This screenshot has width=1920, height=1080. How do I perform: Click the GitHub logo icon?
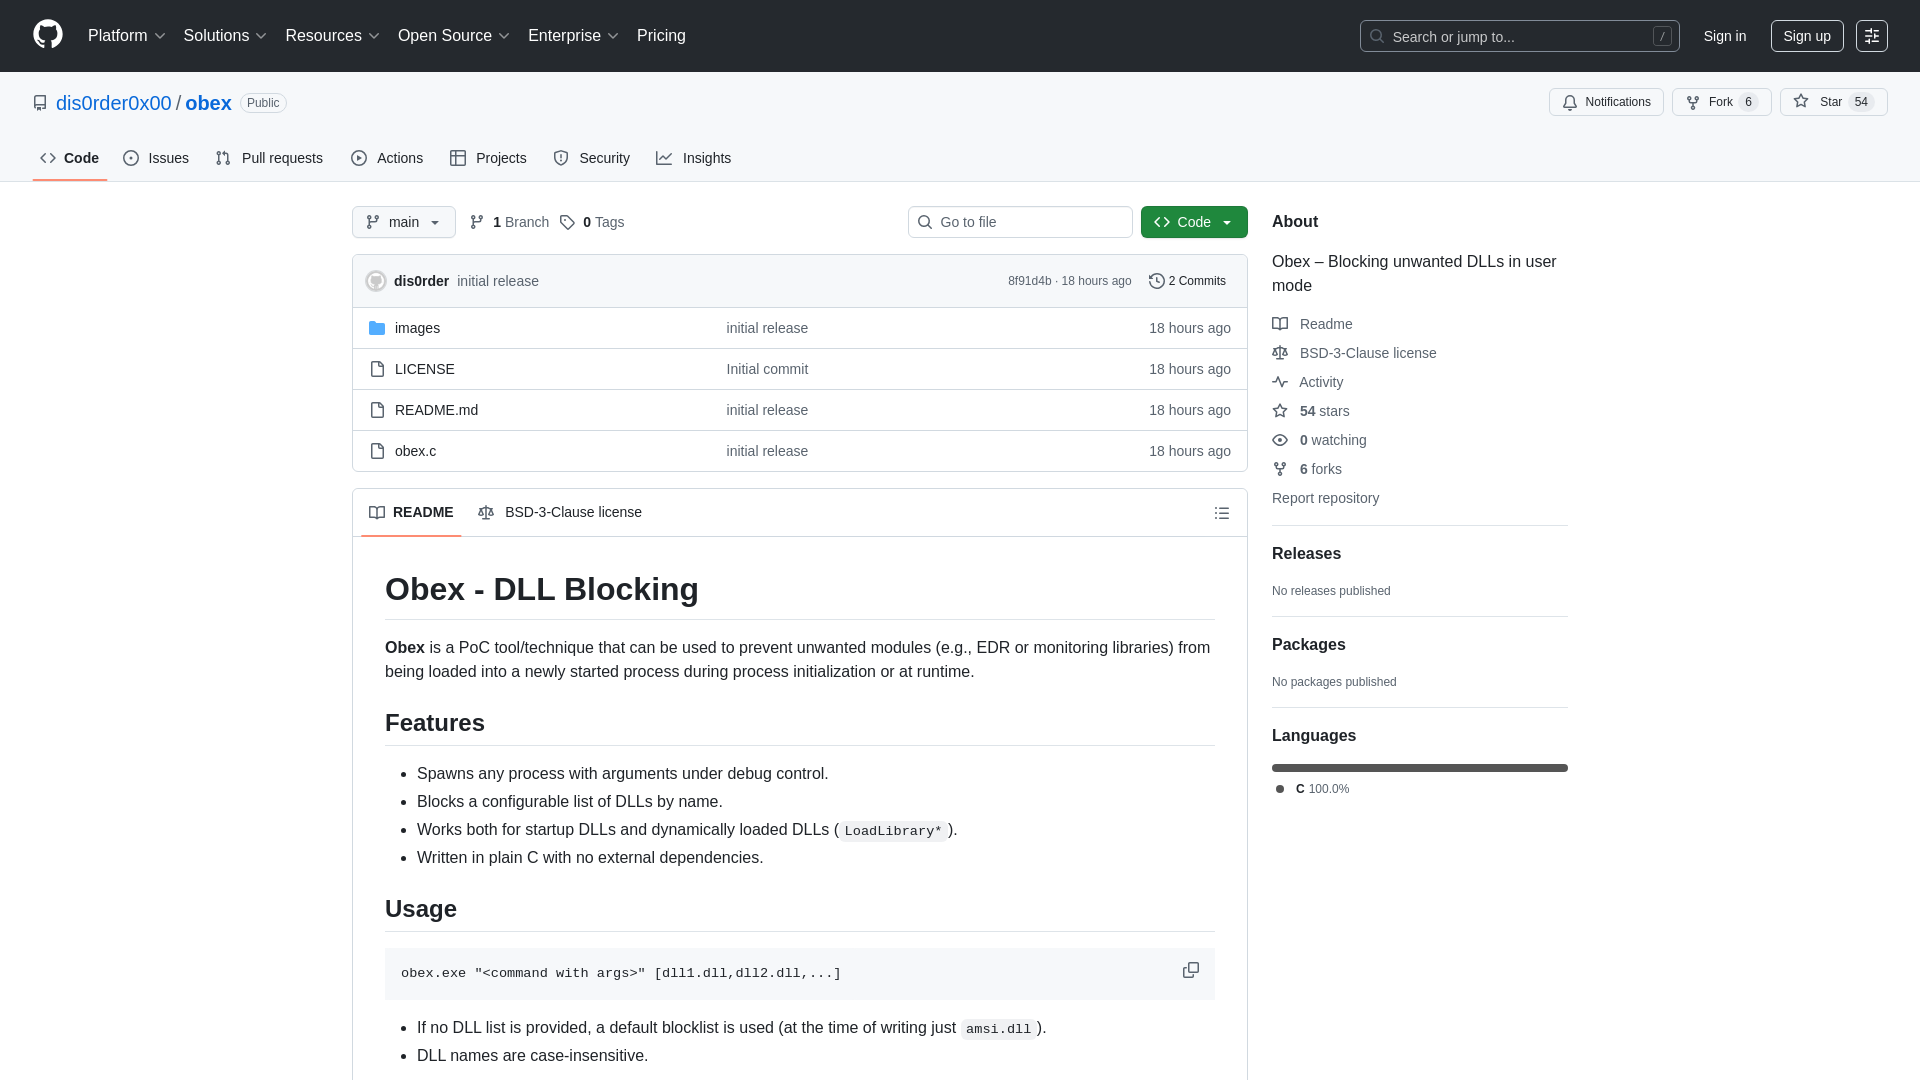point(48,35)
